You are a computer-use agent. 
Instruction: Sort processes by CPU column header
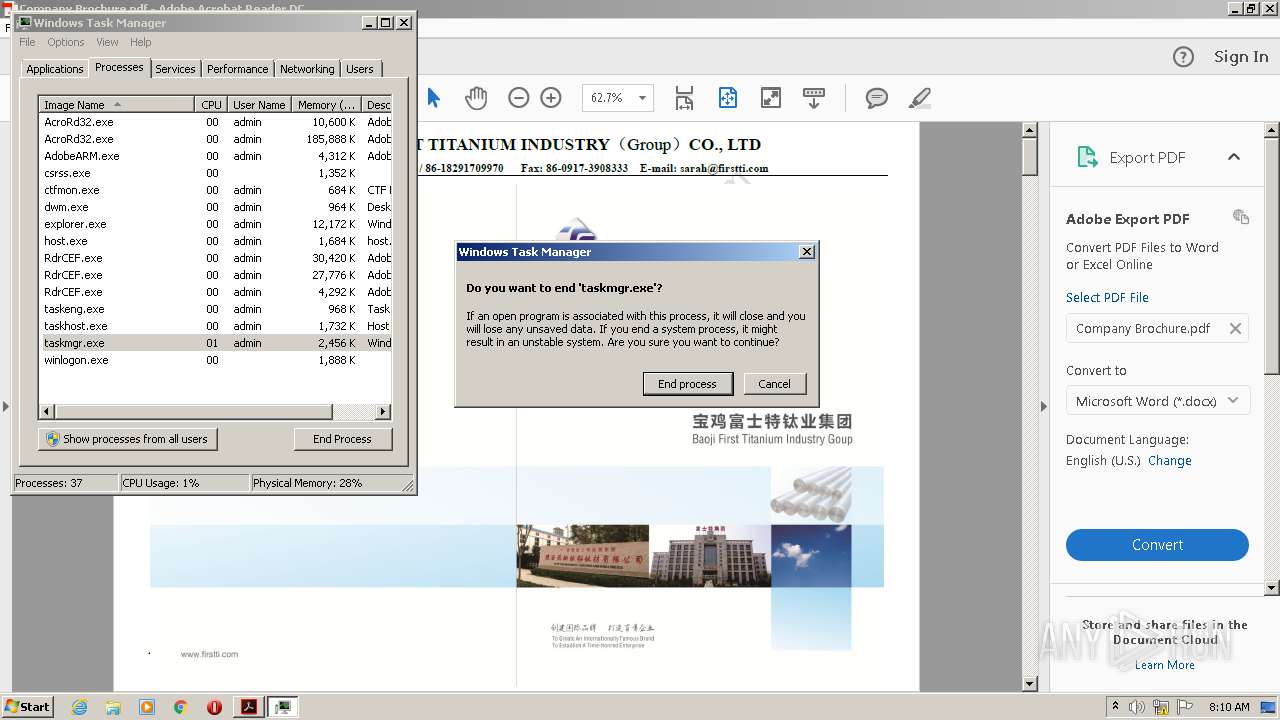click(211, 105)
